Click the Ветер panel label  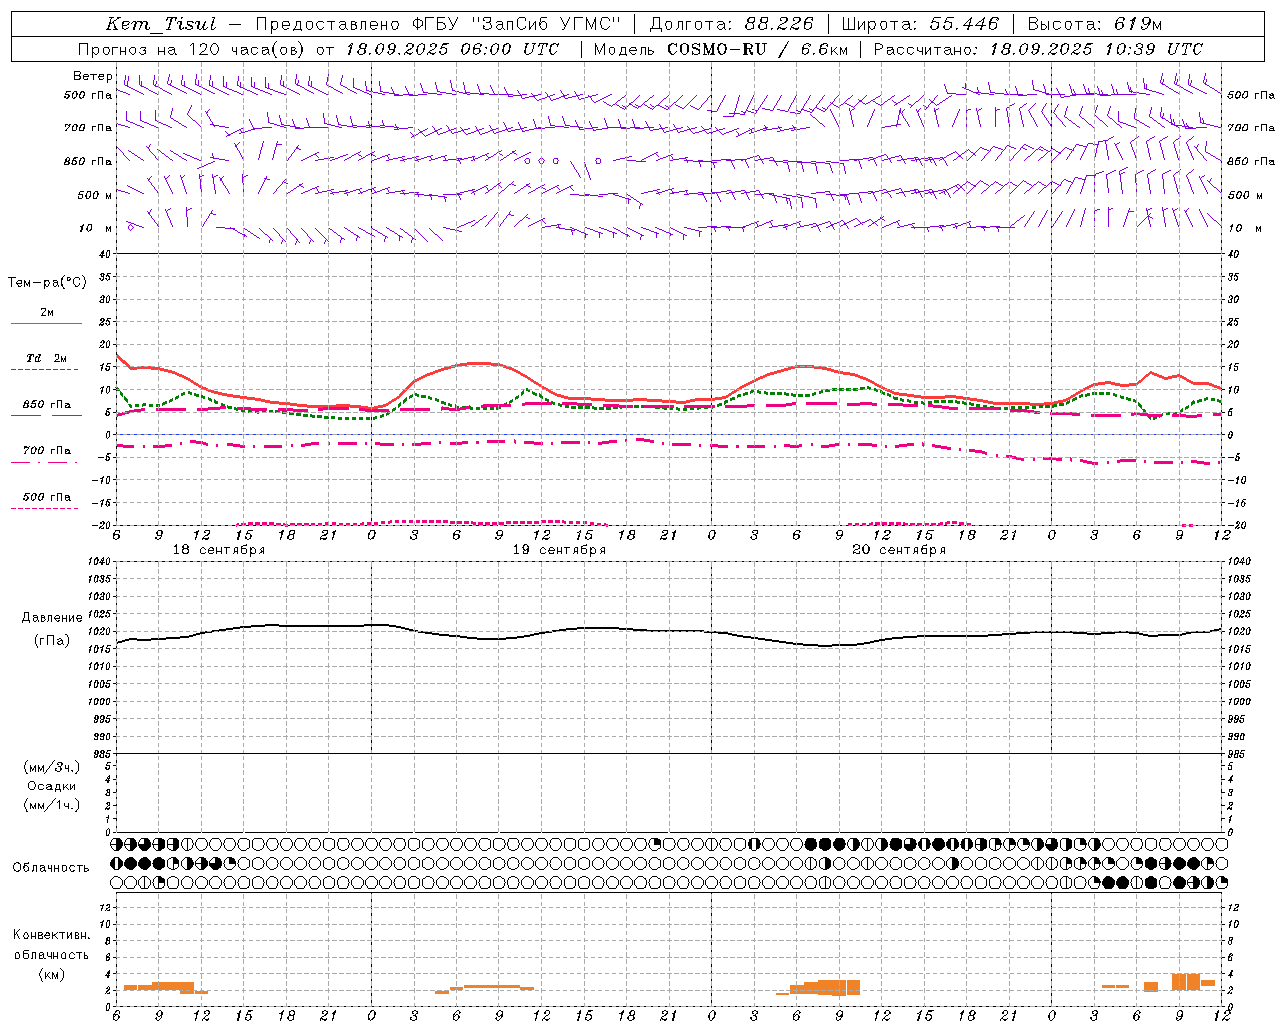[92, 76]
